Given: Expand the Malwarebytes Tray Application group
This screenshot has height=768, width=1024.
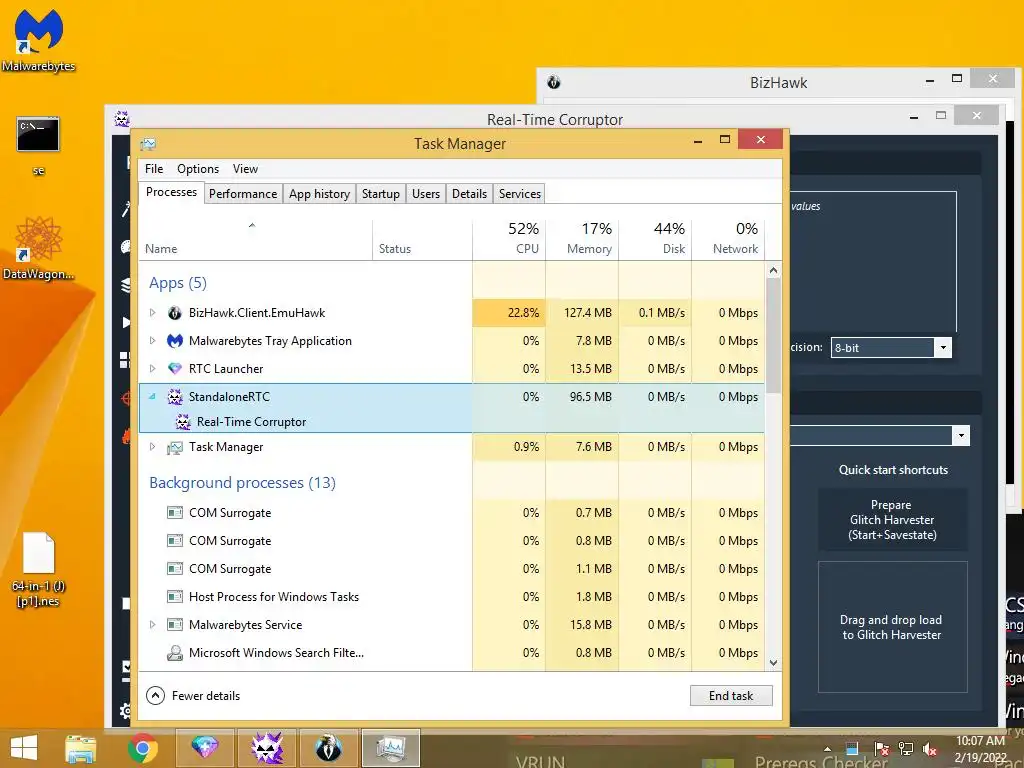Looking at the screenshot, I should tap(152, 341).
